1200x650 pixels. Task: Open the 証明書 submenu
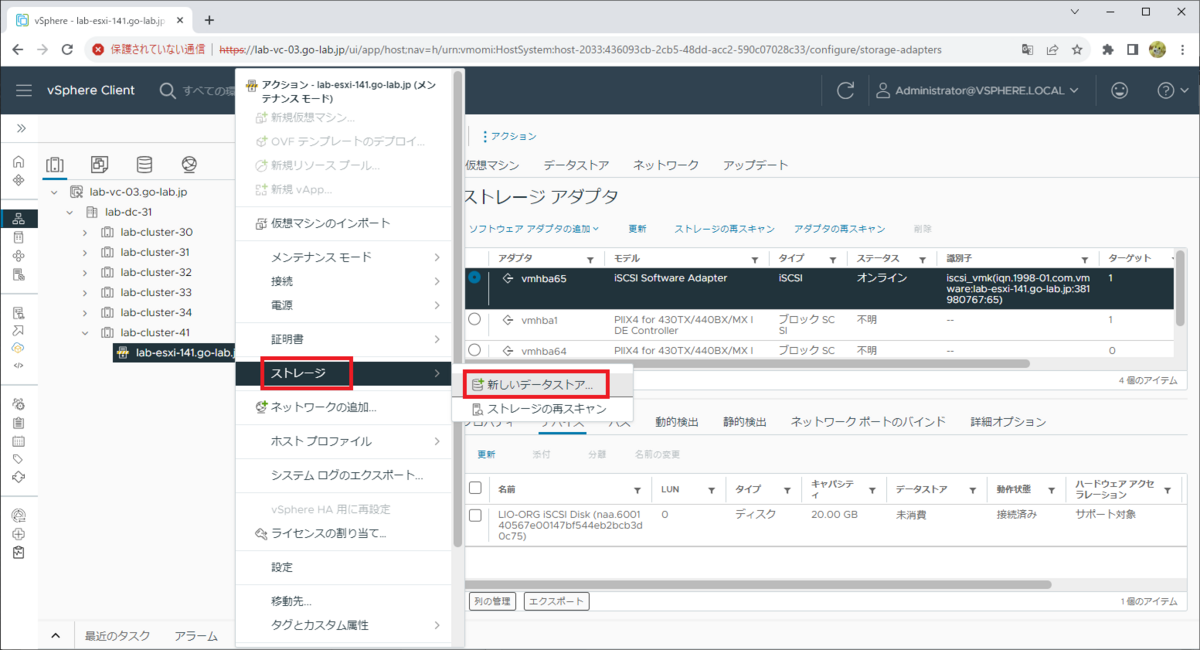(344, 339)
